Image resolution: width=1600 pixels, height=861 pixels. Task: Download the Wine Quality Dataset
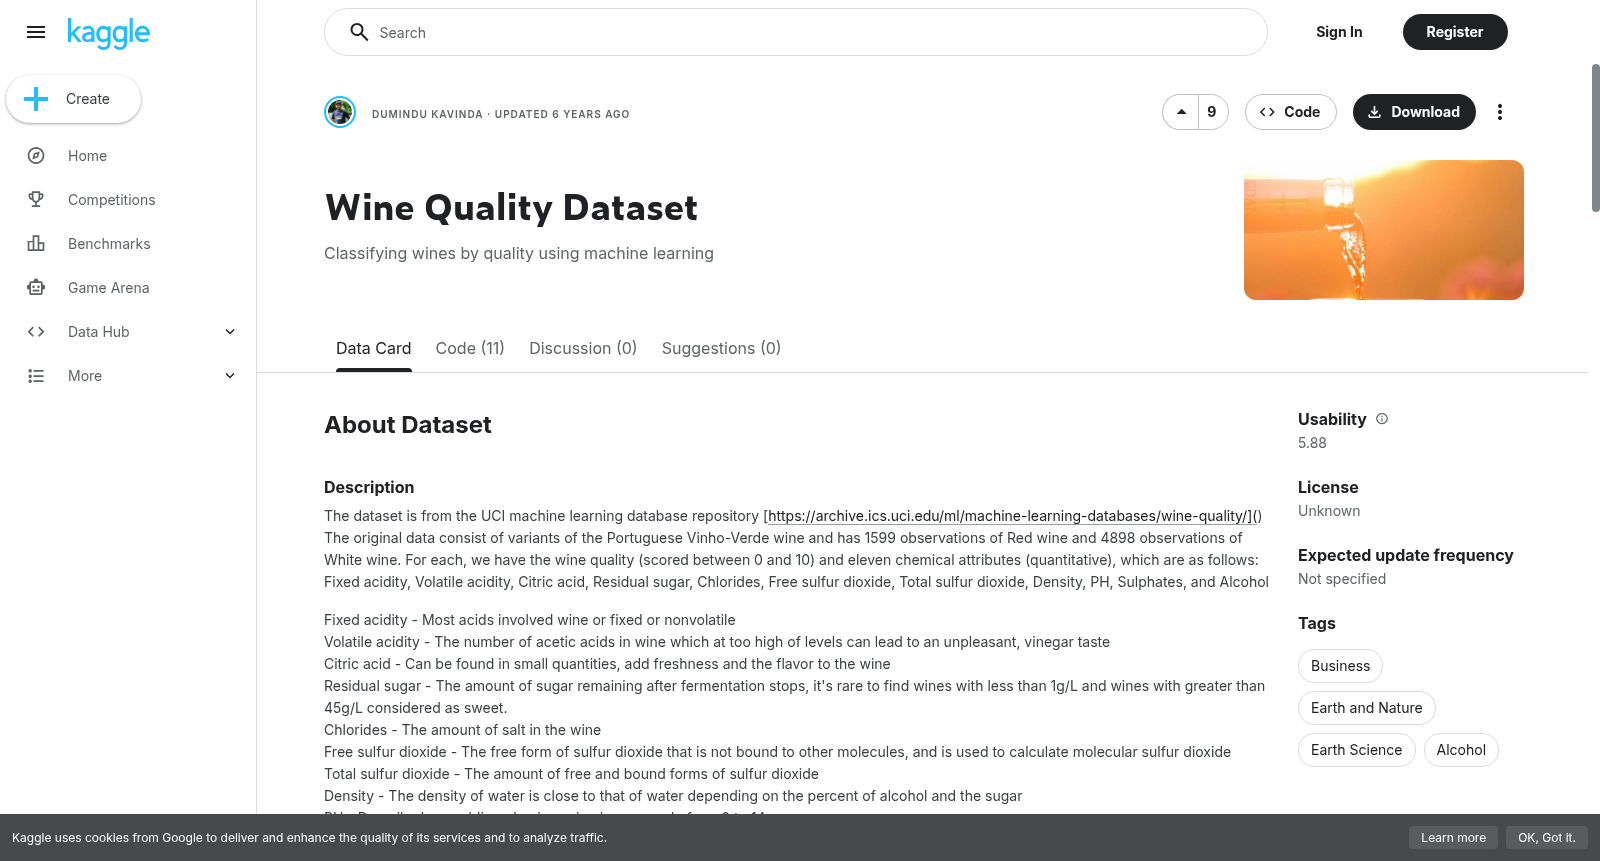[x=1414, y=112]
